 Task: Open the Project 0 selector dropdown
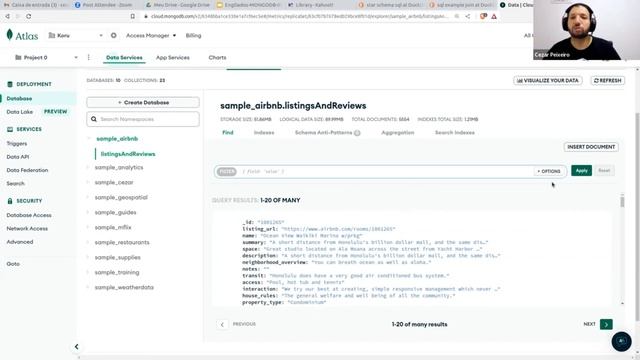(x=46, y=58)
